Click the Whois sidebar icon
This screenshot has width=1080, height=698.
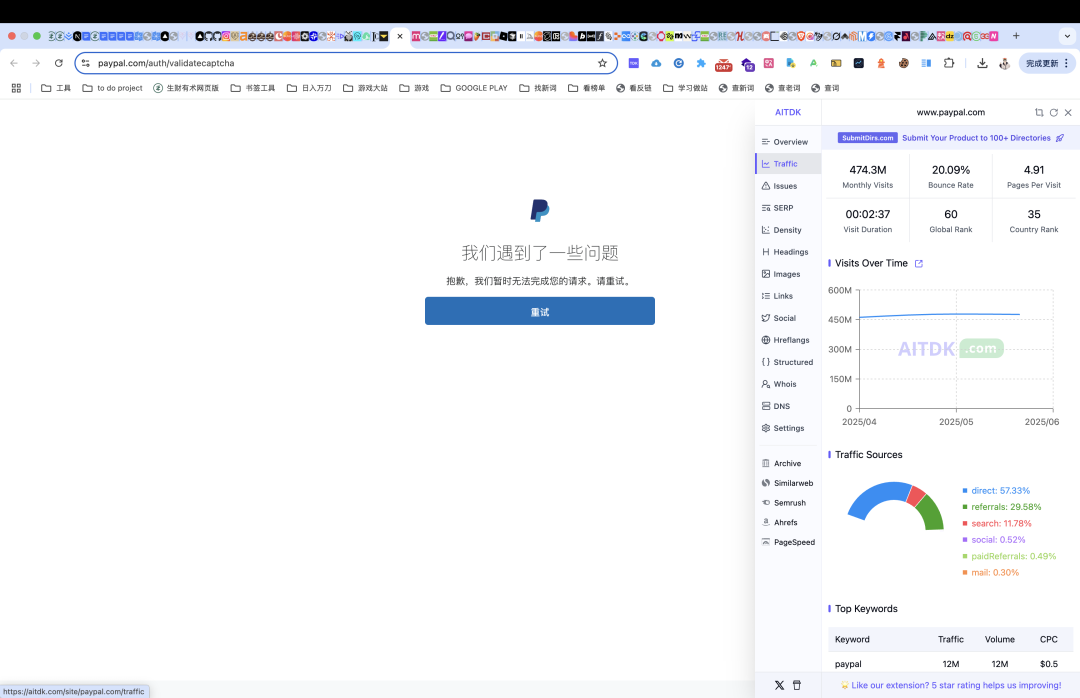click(x=765, y=384)
